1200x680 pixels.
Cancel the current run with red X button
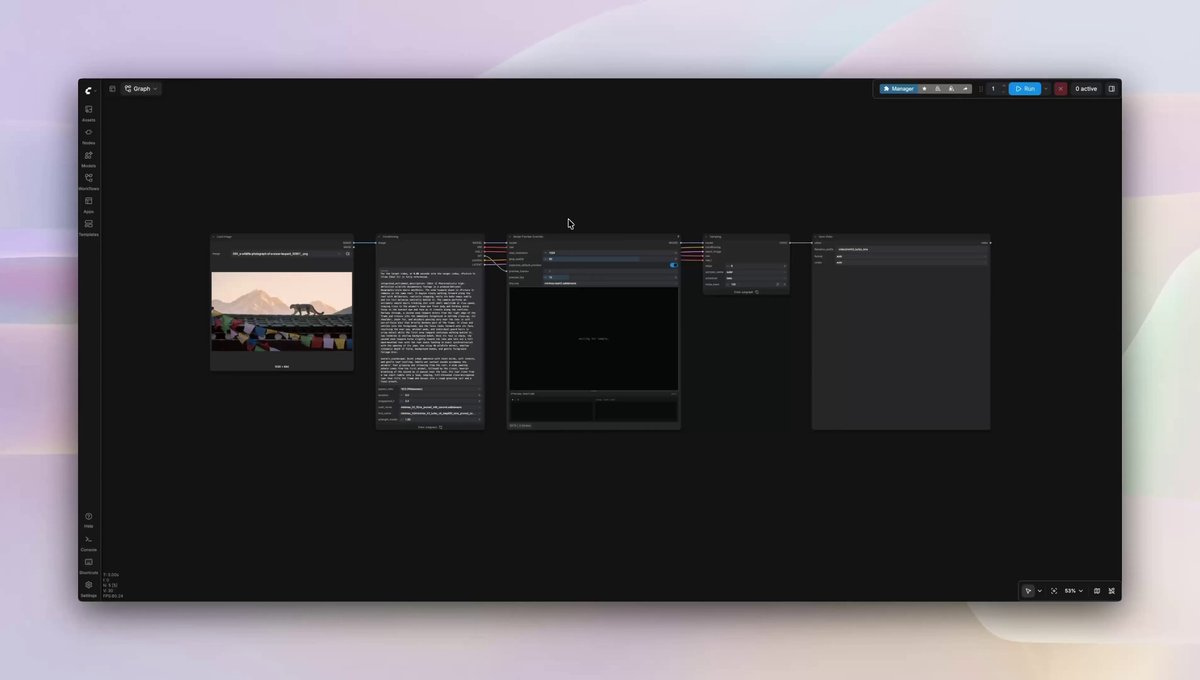(1061, 89)
